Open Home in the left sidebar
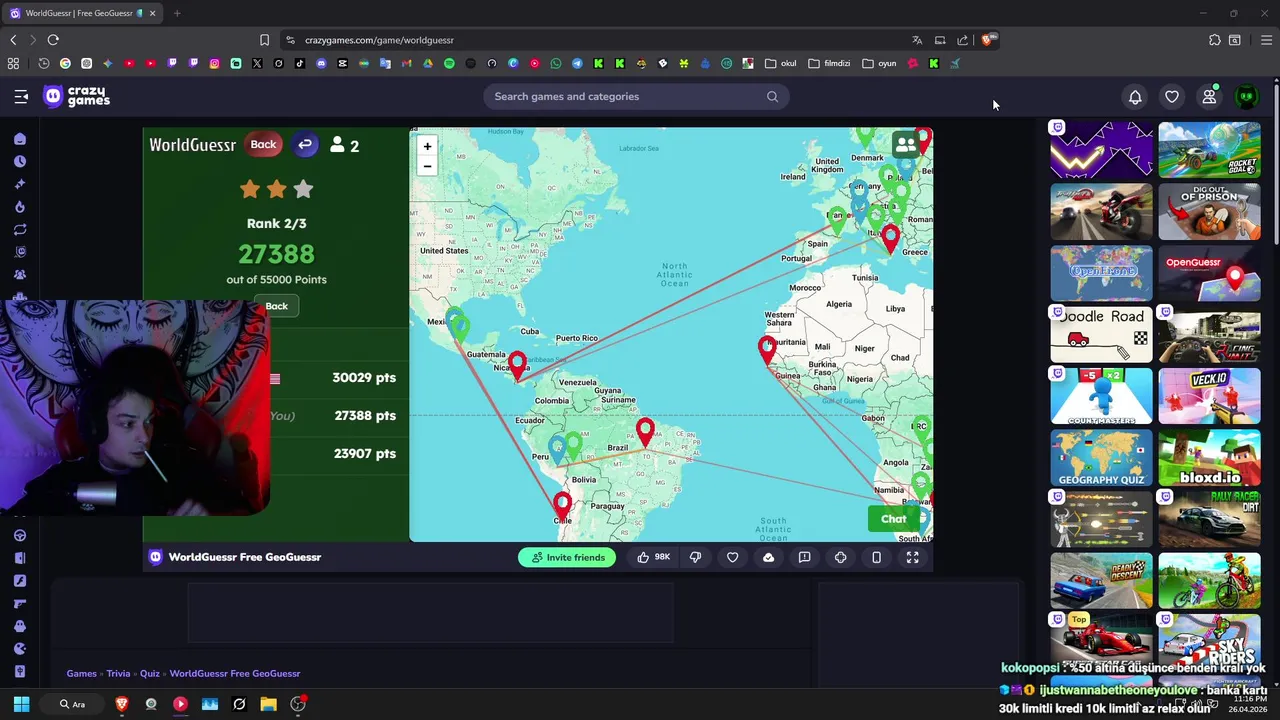This screenshot has width=1280, height=720. point(20,139)
